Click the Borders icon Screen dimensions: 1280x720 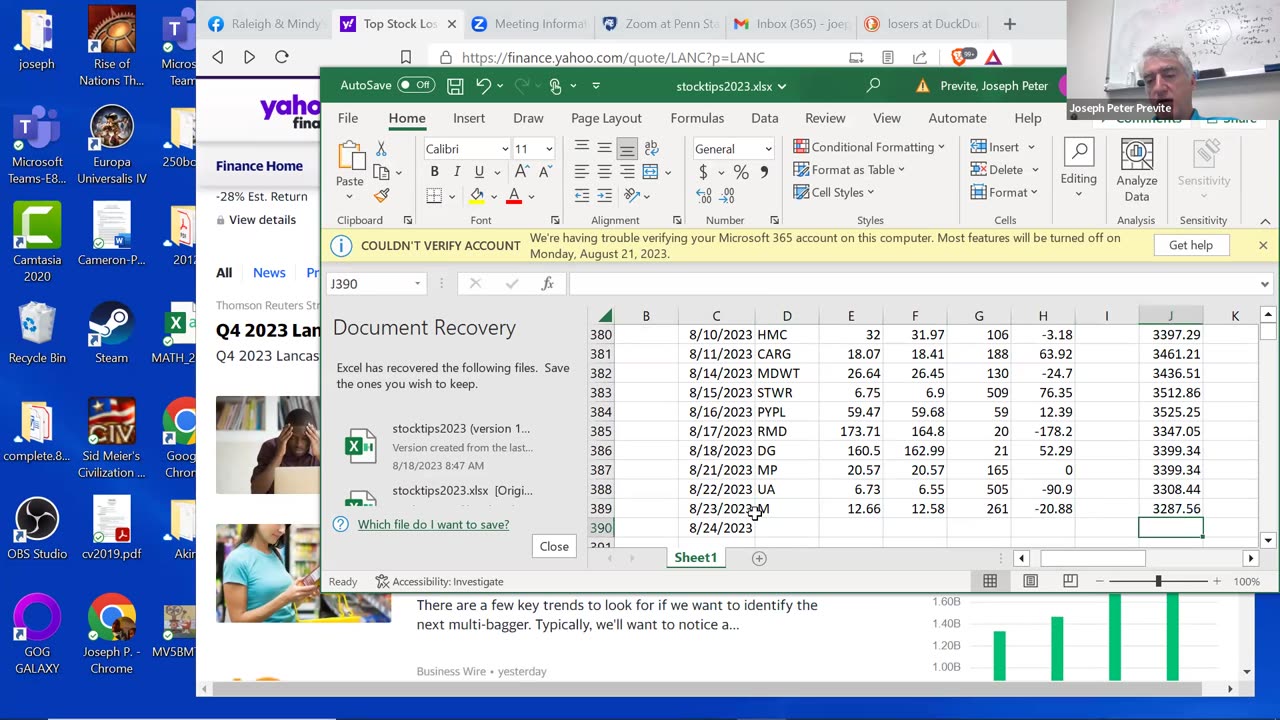pos(435,196)
